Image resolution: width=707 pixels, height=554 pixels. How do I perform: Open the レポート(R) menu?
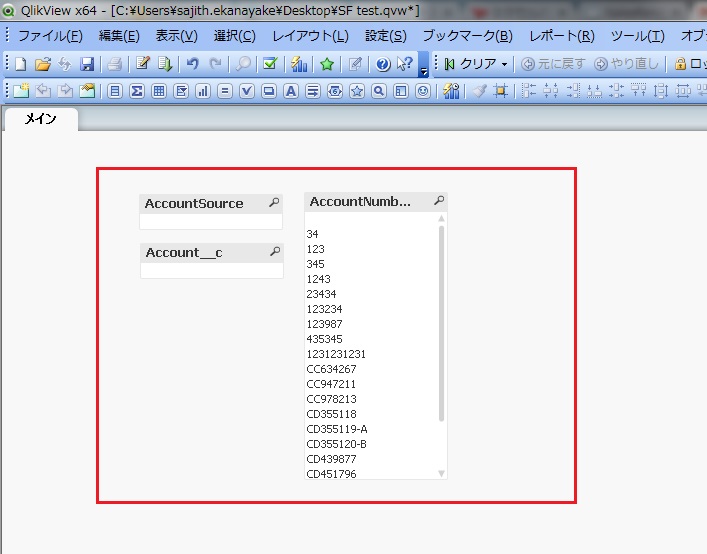[x=562, y=36]
